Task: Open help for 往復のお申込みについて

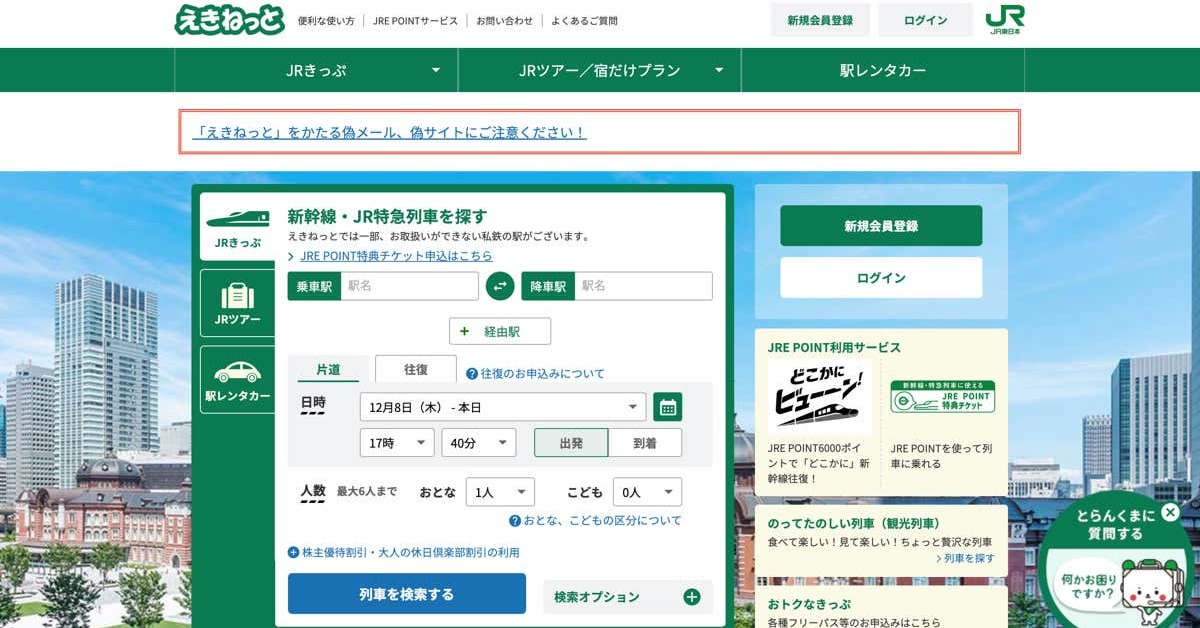Action: [x=535, y=373]
